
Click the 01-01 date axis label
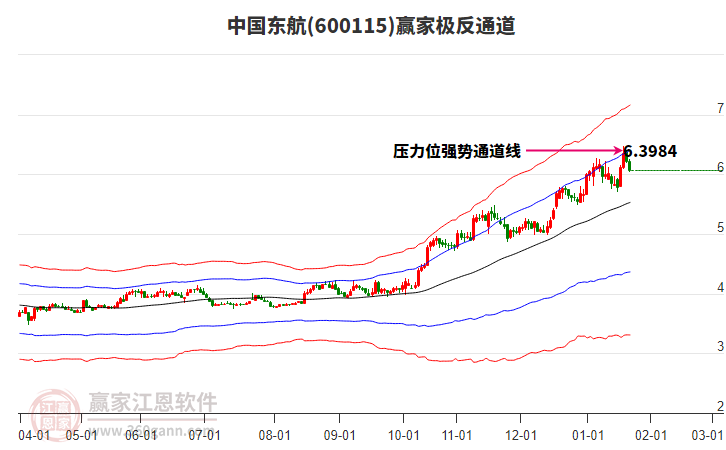coord(588,436)
